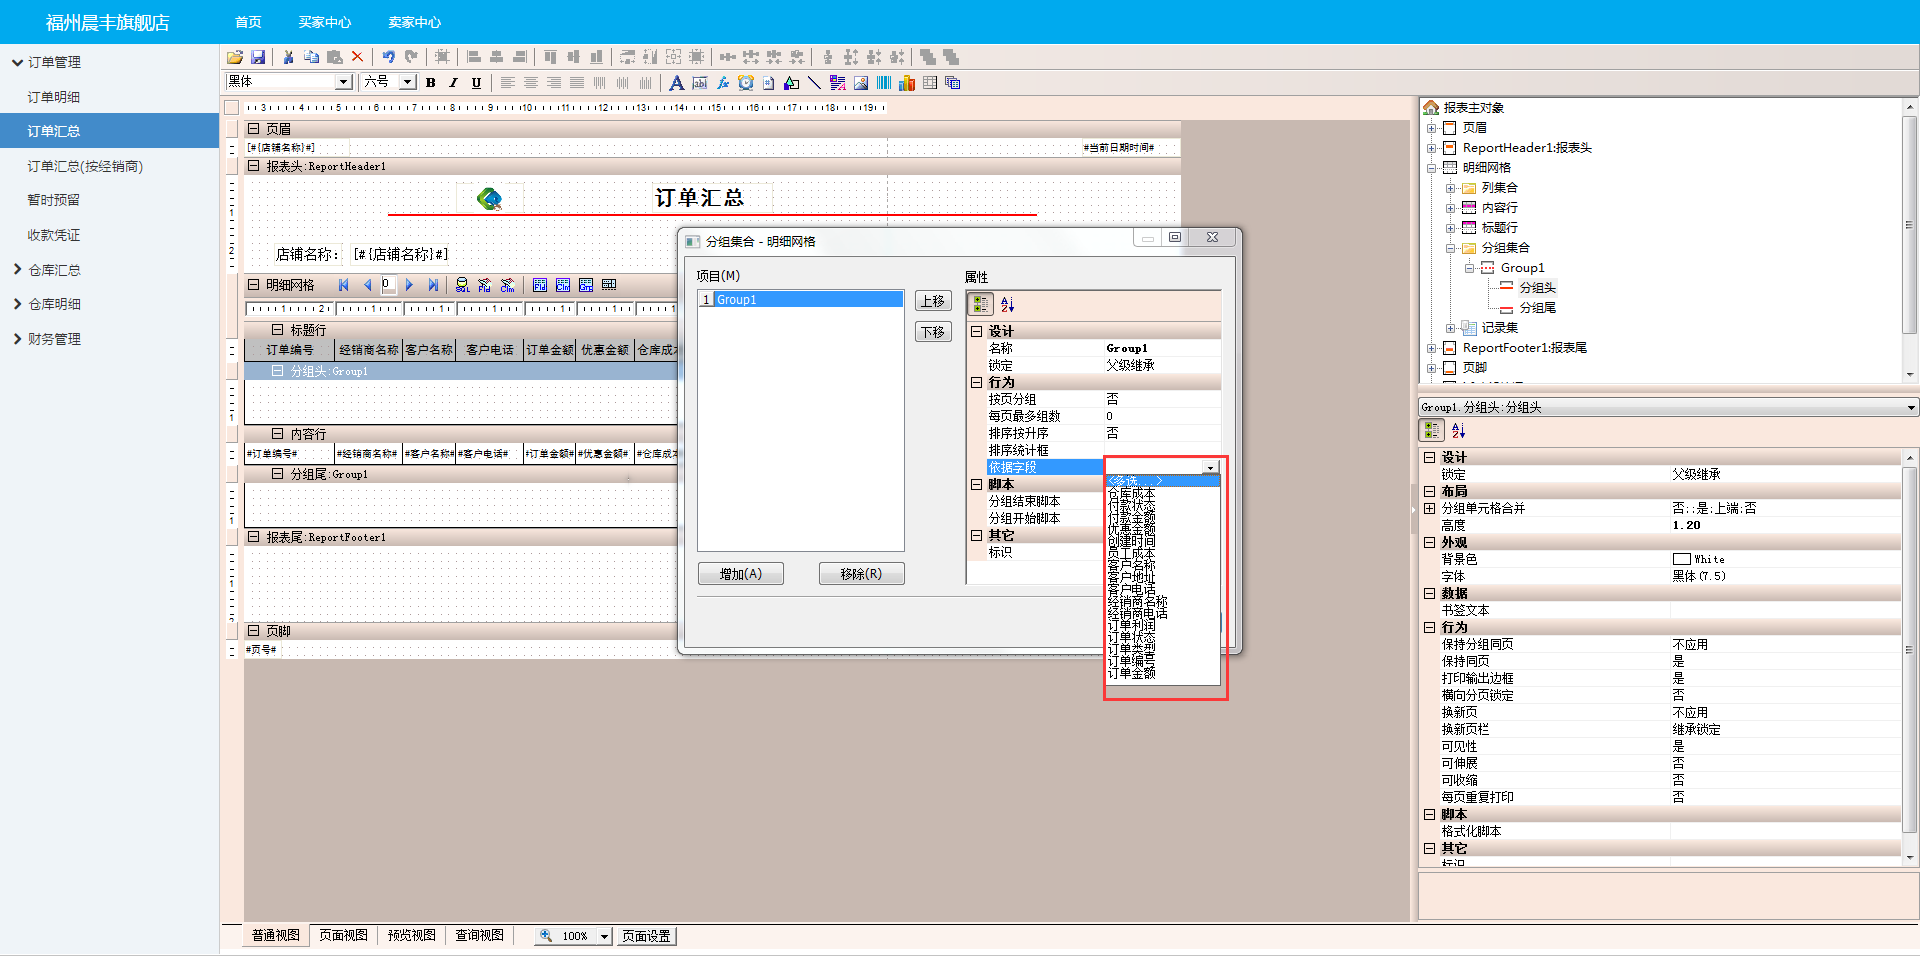Click the align left text icon
Image resolution: width=1920 pixels, height=956 pixels.
tap(507, 83)
